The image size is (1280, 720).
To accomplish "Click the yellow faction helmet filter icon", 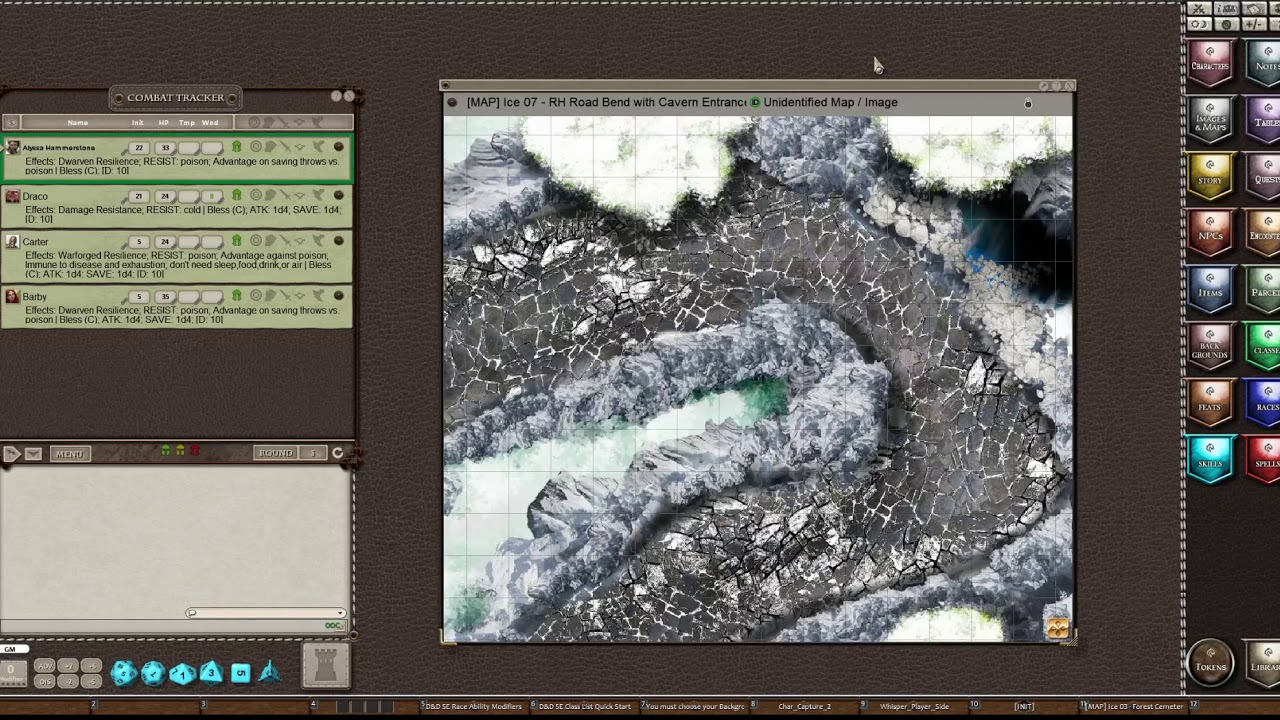I will coord(180,452).
